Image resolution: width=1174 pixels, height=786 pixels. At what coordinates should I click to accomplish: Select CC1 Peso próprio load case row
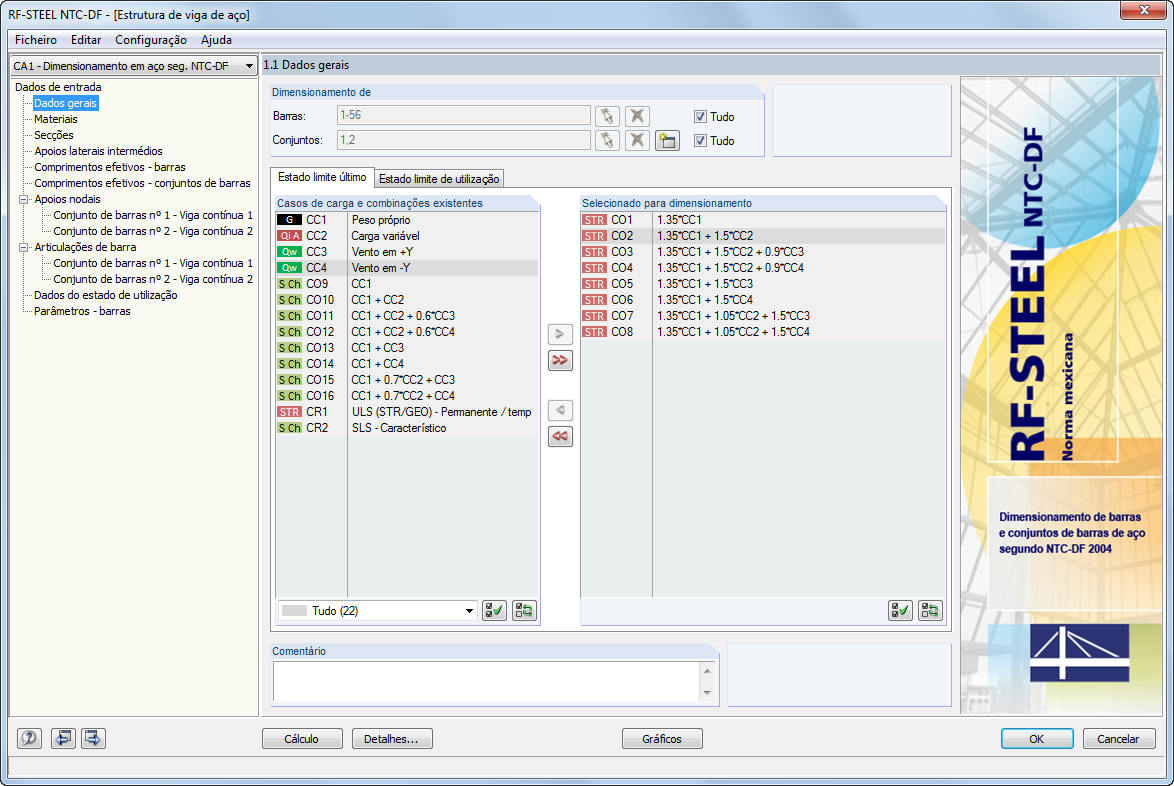[407, 220]
